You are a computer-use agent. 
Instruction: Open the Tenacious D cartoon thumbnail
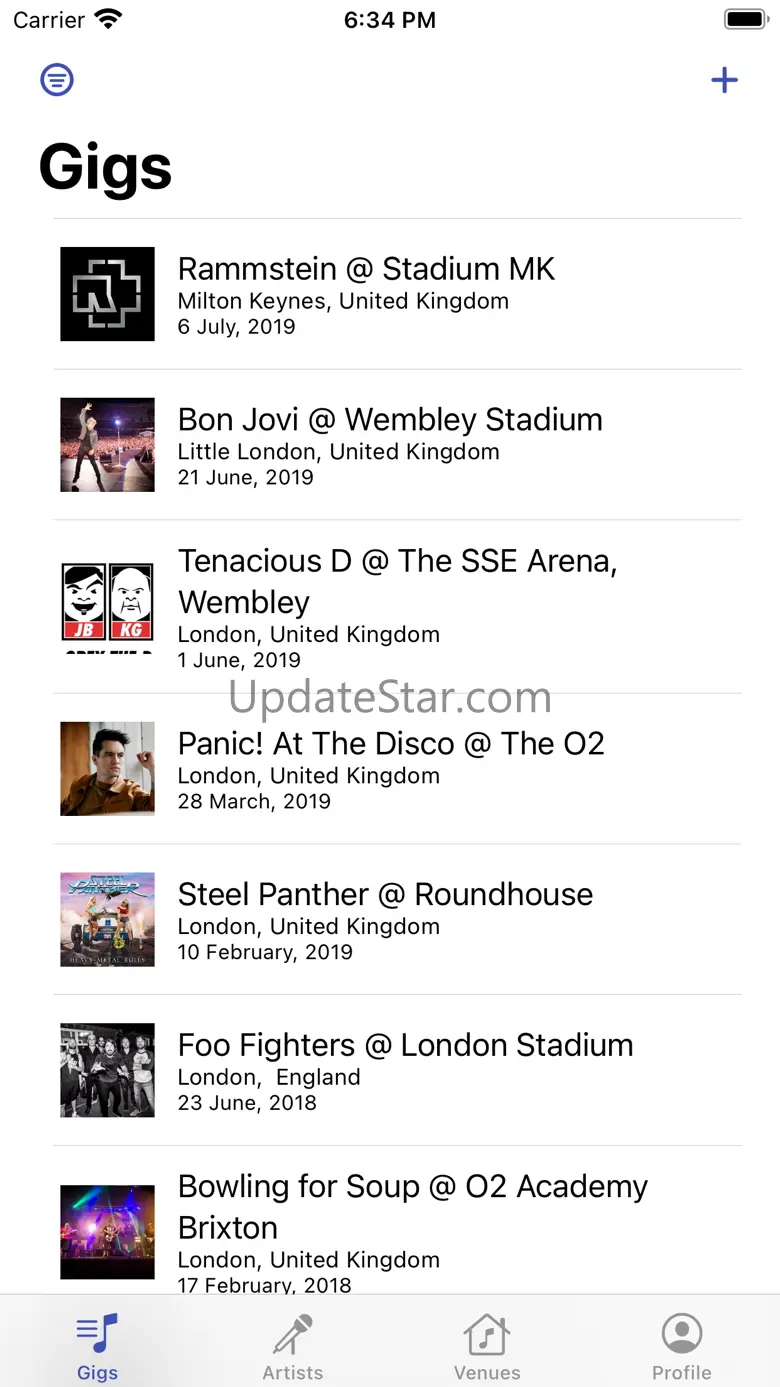[107, 607]
